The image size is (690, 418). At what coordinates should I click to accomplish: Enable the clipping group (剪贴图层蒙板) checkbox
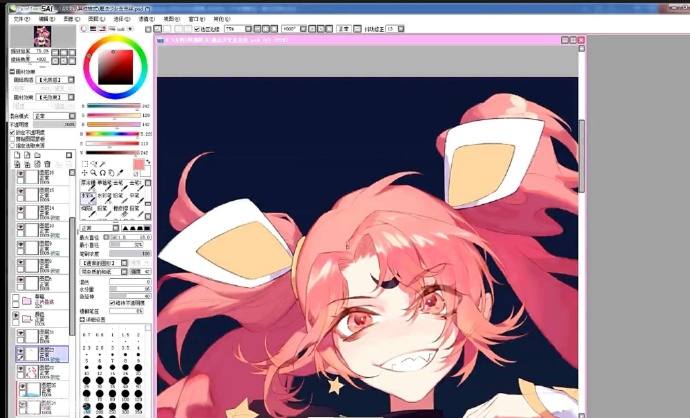pyautogui.click(x=12, y=139)
